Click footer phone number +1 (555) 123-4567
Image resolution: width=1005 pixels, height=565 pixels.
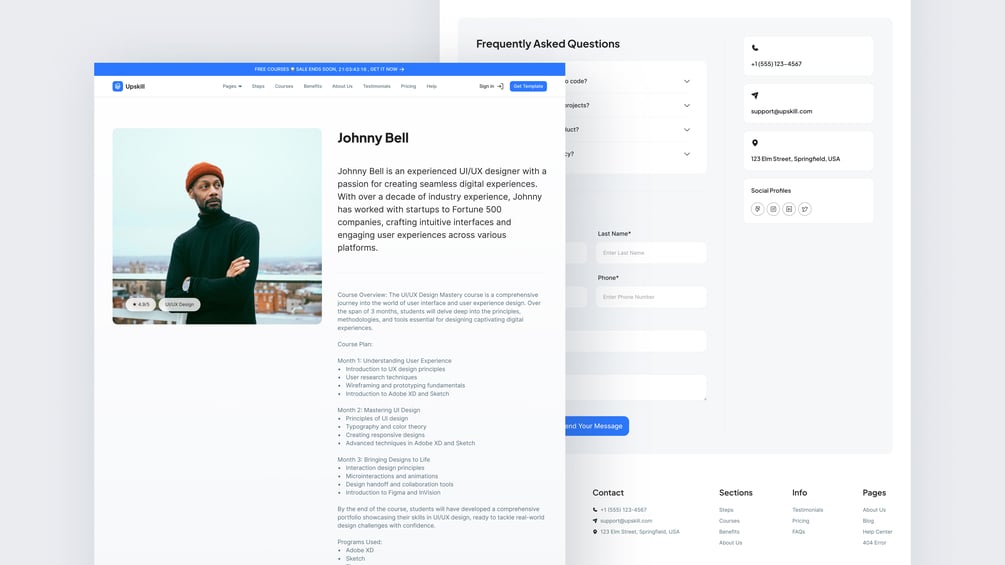(x=623, y=510)
